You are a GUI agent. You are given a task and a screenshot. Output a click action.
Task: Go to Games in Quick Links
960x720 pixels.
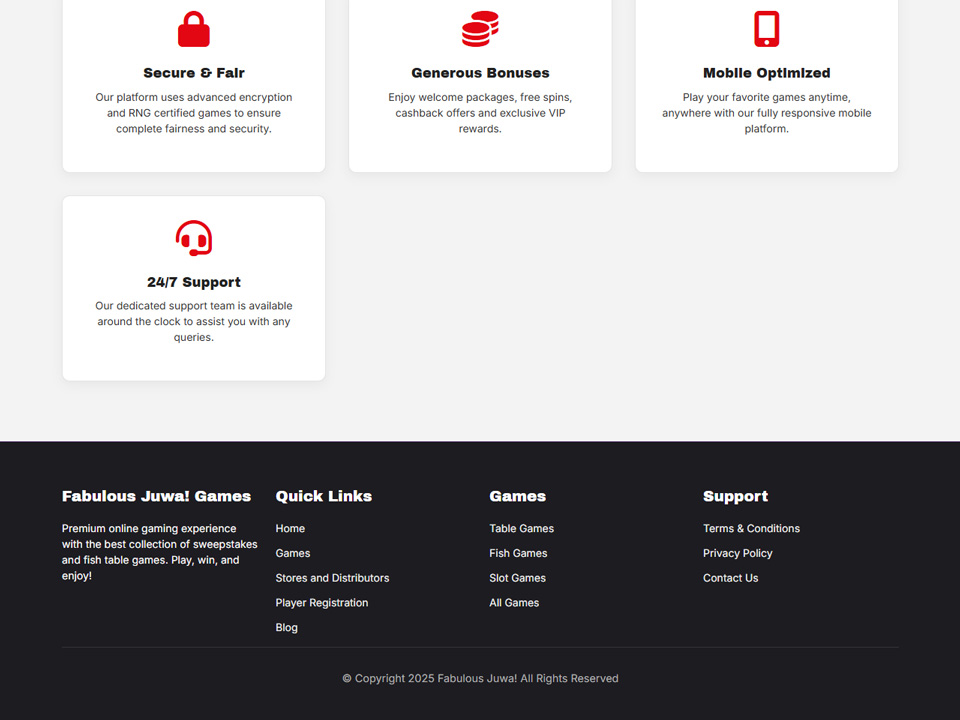click(x=293, y=553)
